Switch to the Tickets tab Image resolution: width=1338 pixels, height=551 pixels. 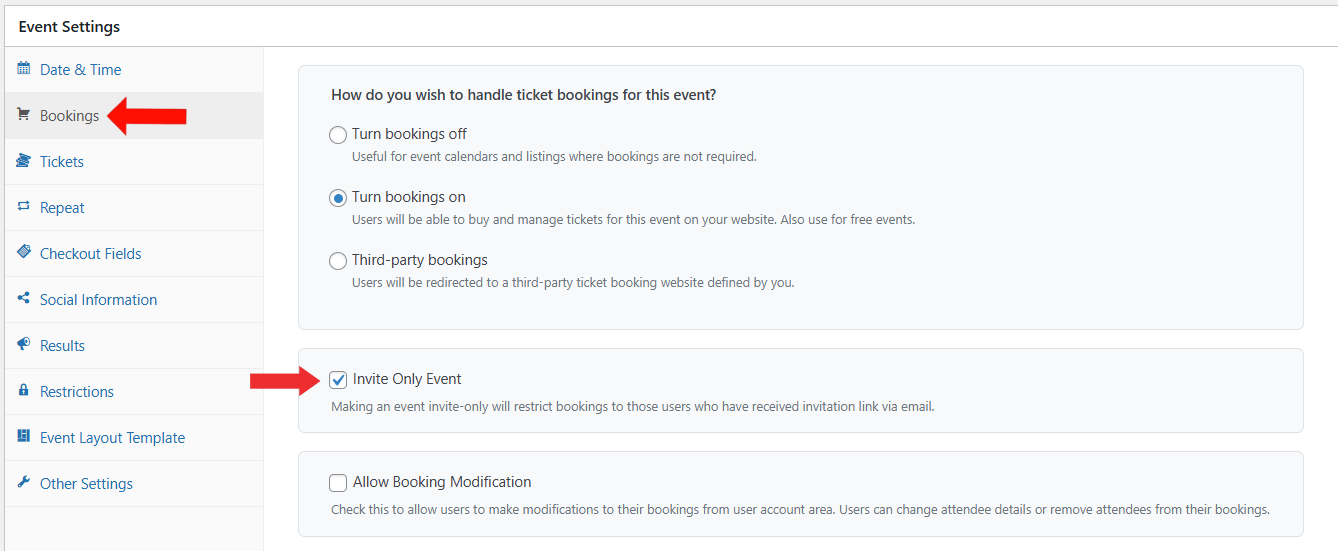(x=134, y=162)
